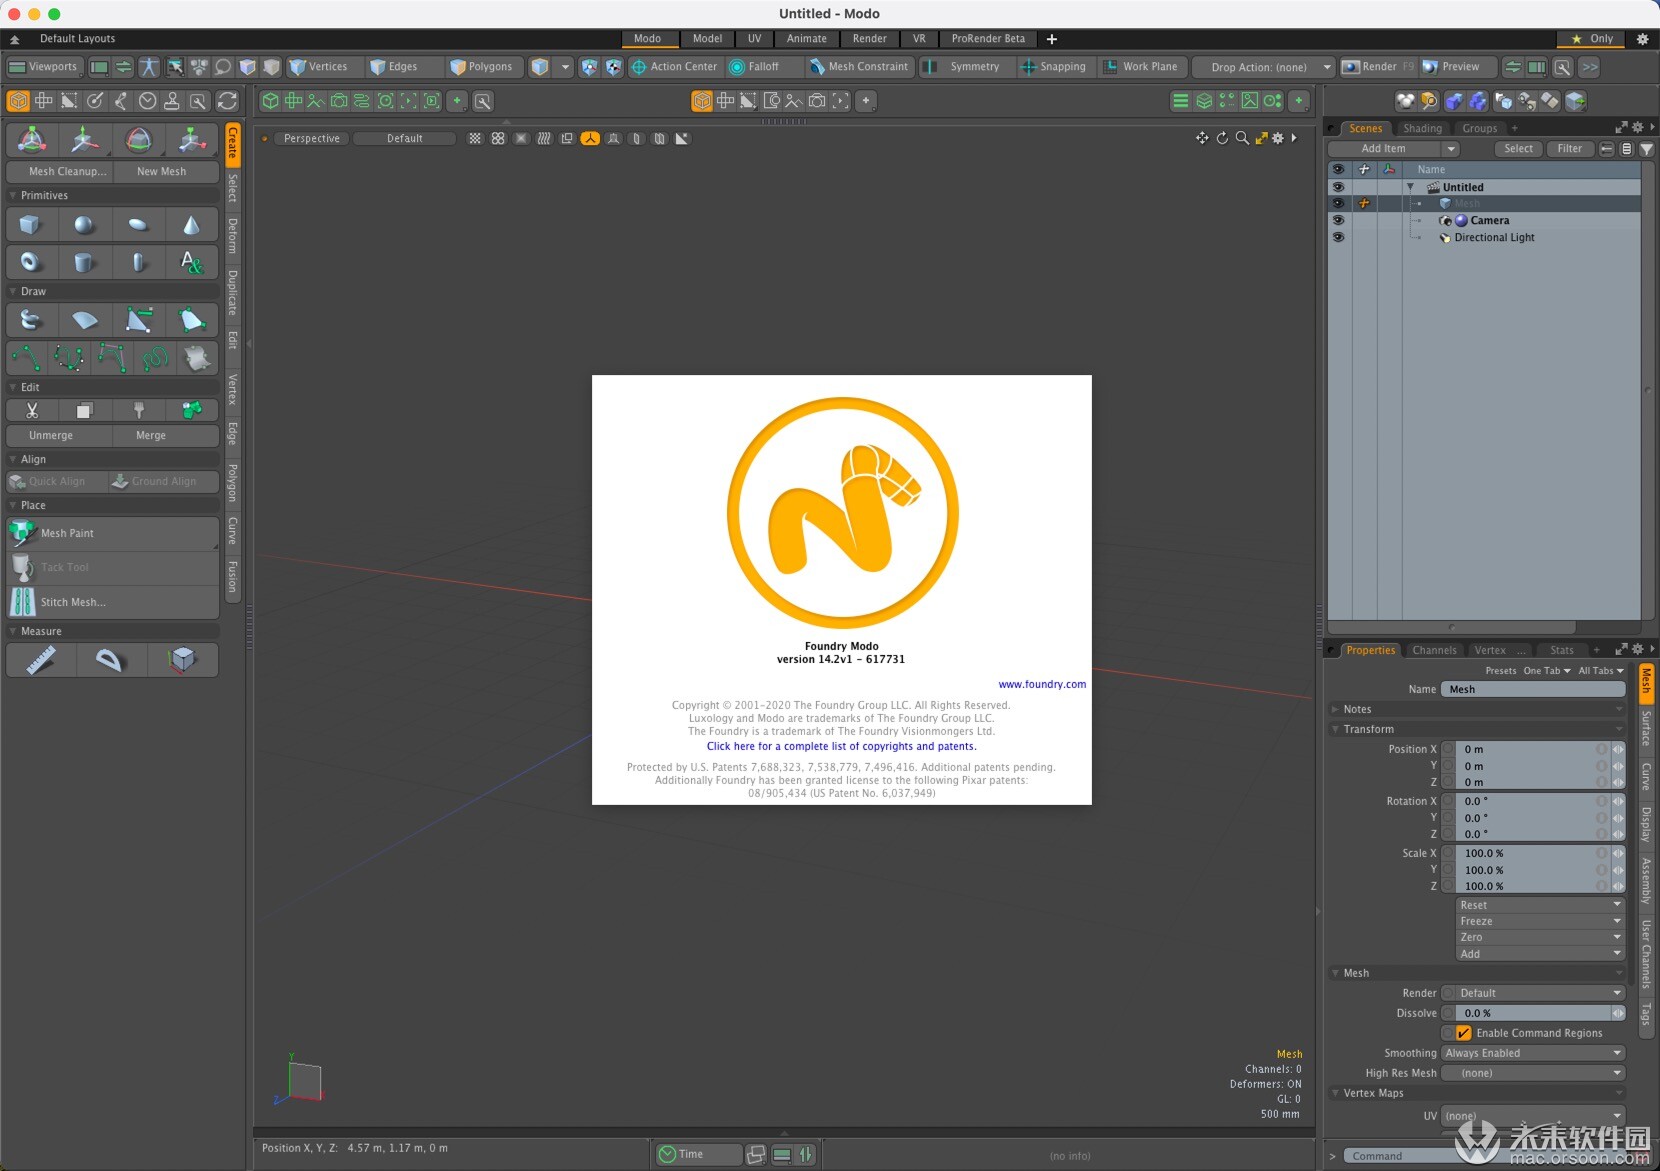Screen dimensions: 1660x1171
Task: Toggle visibility of Directional Light
Action: click(1338, 237)
